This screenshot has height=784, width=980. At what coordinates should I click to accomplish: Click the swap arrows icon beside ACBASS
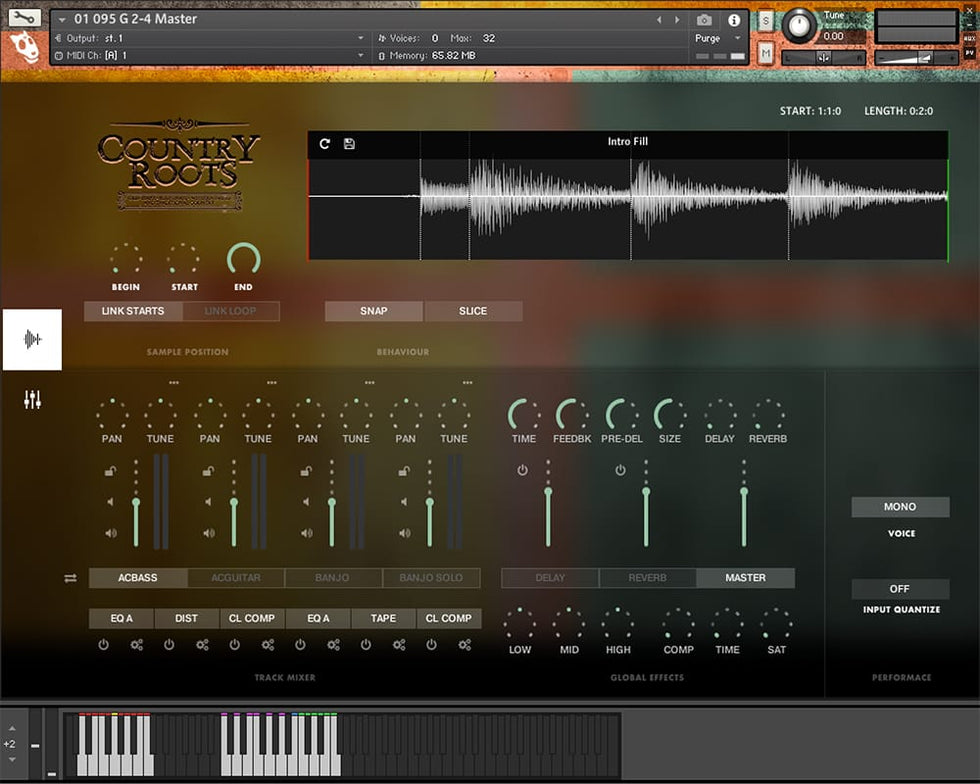click(70, 578)
